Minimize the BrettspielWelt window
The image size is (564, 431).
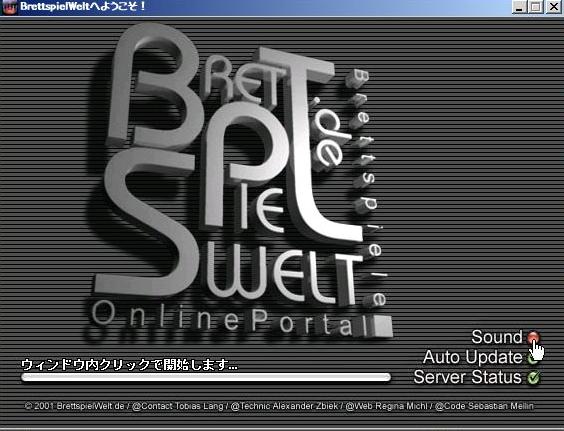coord(519,7)
